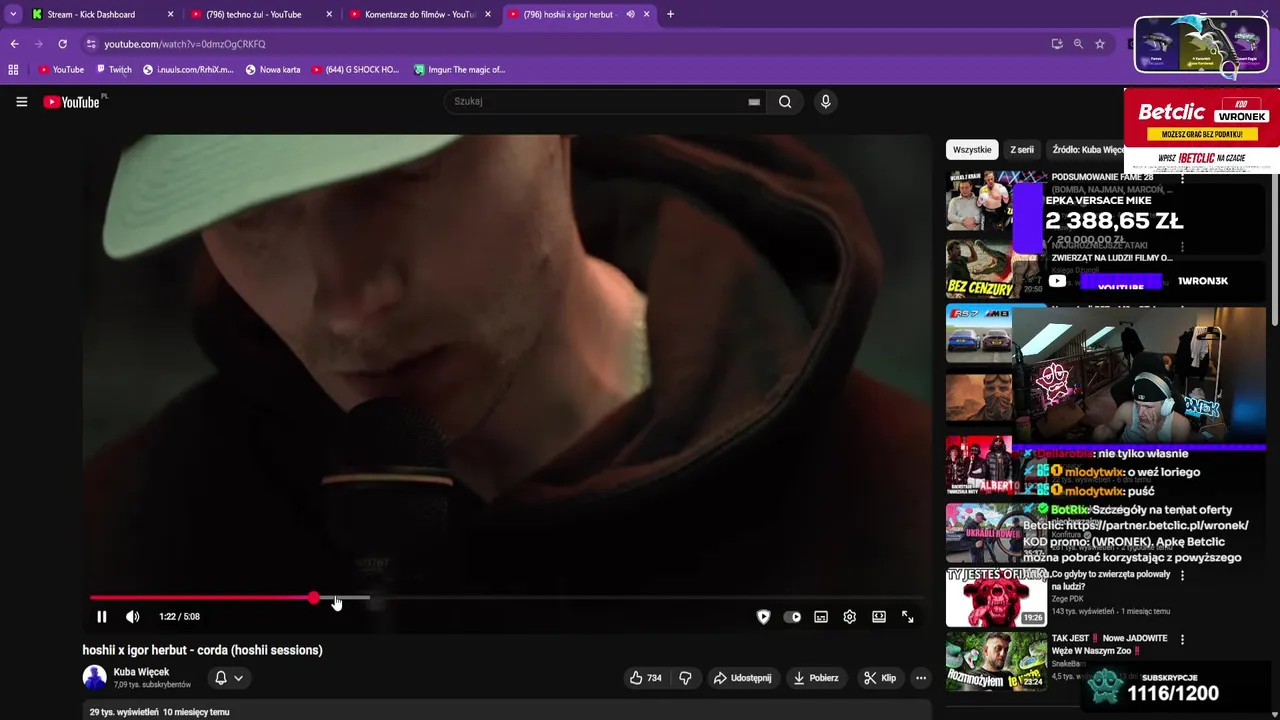Click the Pobierz download button
This screenshot has height=720, width=1280.
pos(816,678)
